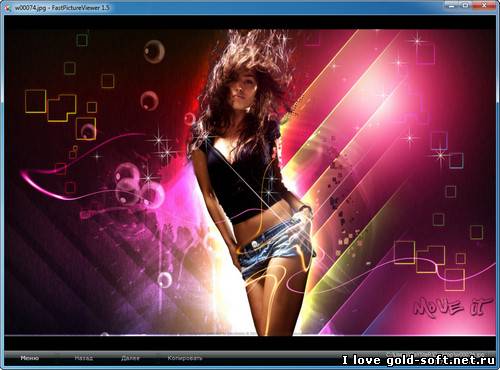Click the large bubble near top left squares
The height and width of the screenshot is (370, 500).
coord(154,51)
